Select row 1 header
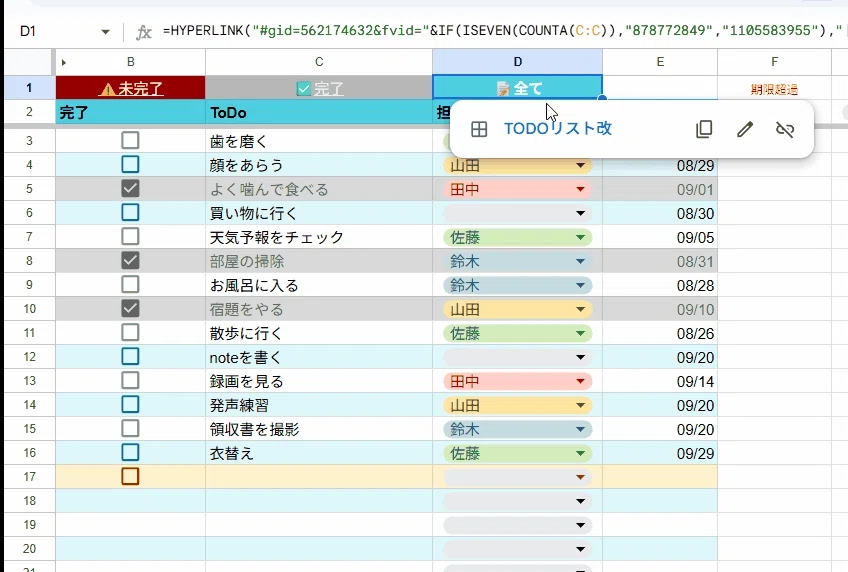The height and width of the screenshot is (572, 848). (x=29, y=88)
